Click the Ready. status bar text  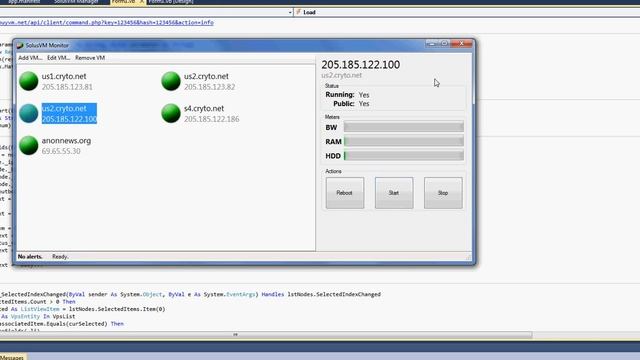[x=60, y=257]
